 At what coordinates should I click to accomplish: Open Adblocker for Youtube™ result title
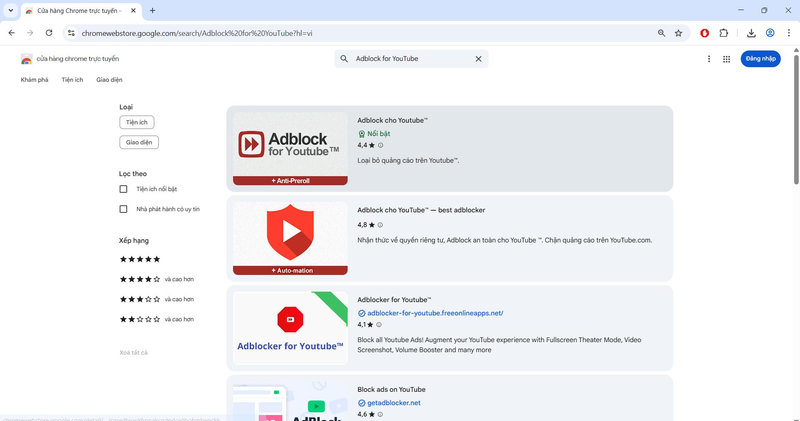coord(394,300)
